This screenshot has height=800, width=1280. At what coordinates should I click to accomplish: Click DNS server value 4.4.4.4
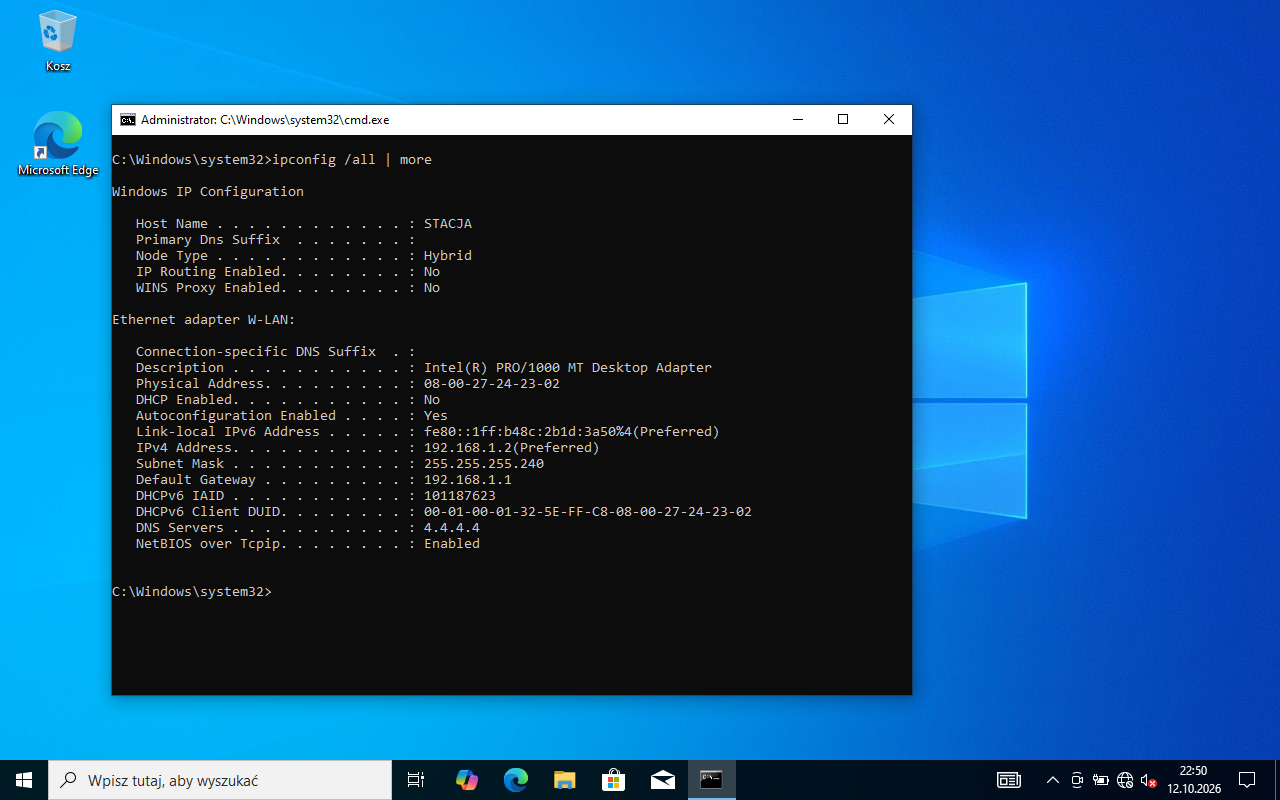pos(452,528)
